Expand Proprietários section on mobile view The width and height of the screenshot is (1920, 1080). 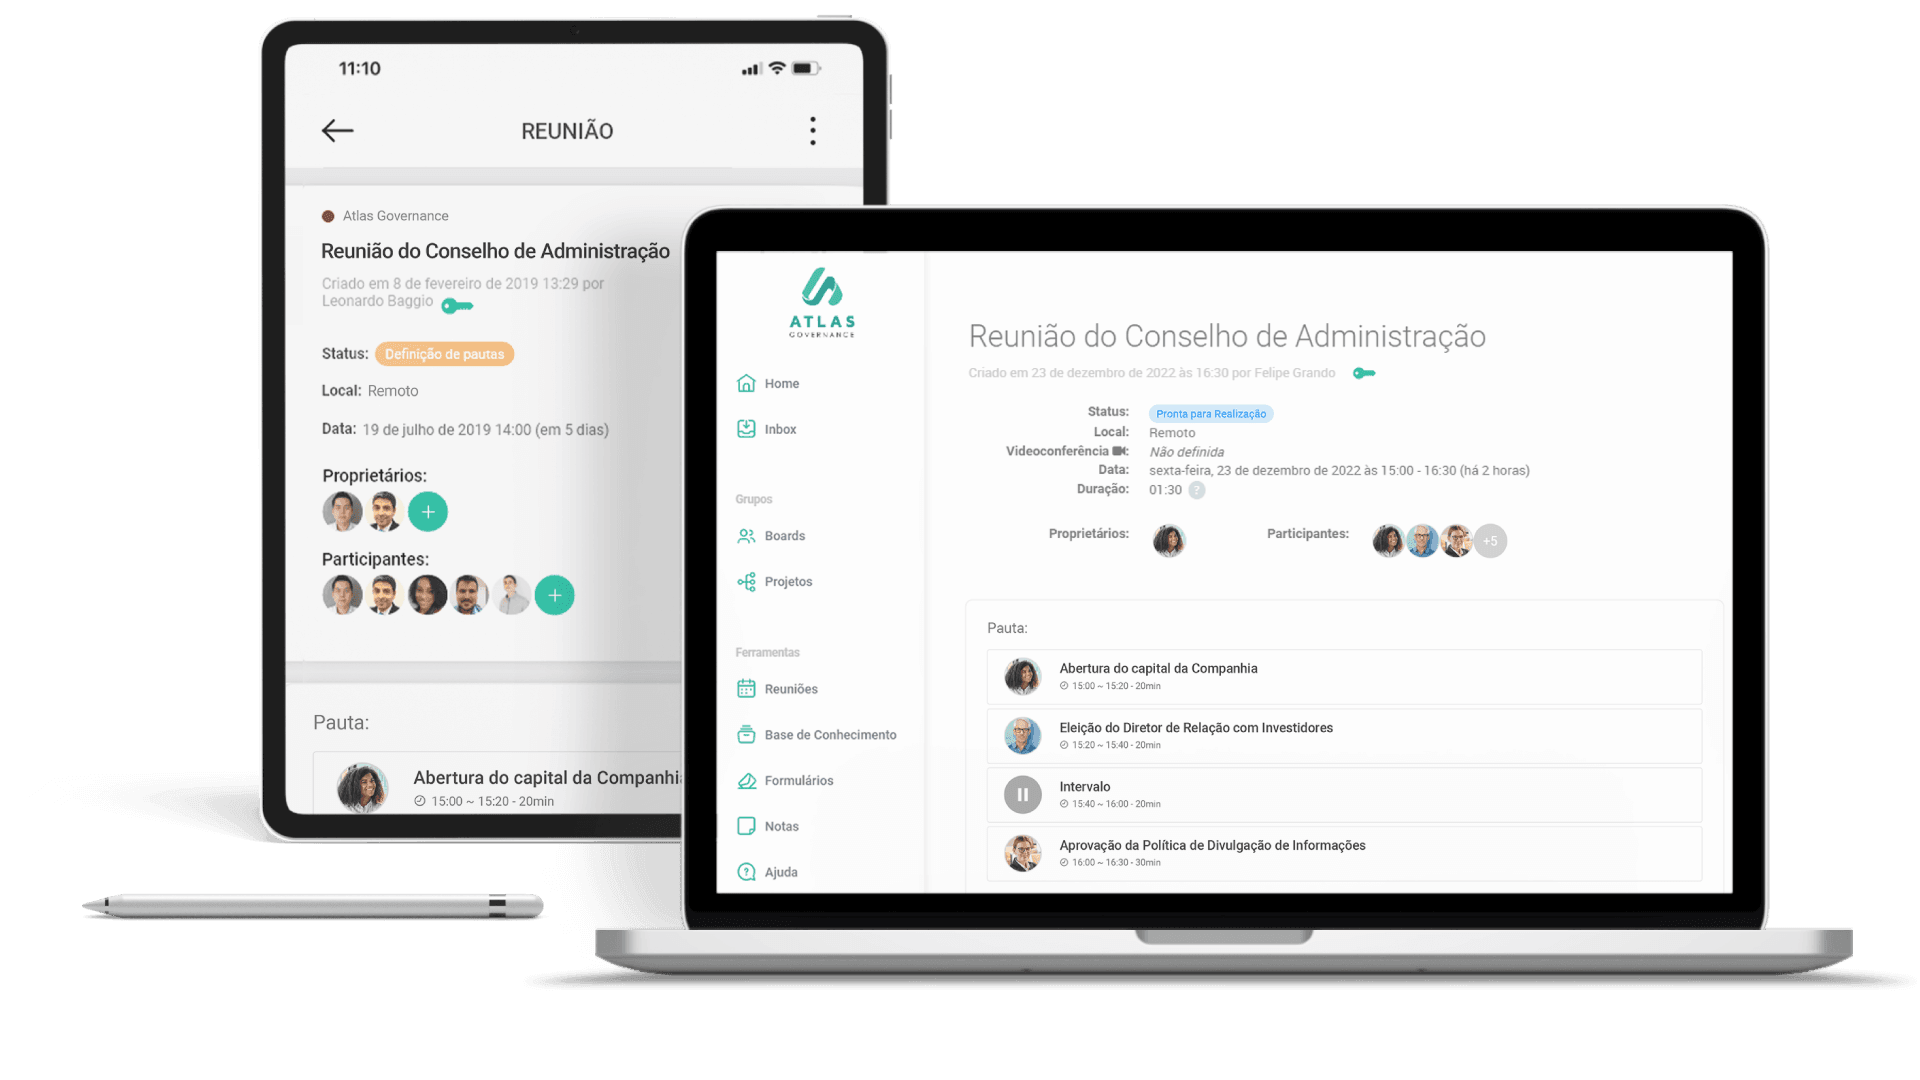pyautogui.click(x=427, y=510)
